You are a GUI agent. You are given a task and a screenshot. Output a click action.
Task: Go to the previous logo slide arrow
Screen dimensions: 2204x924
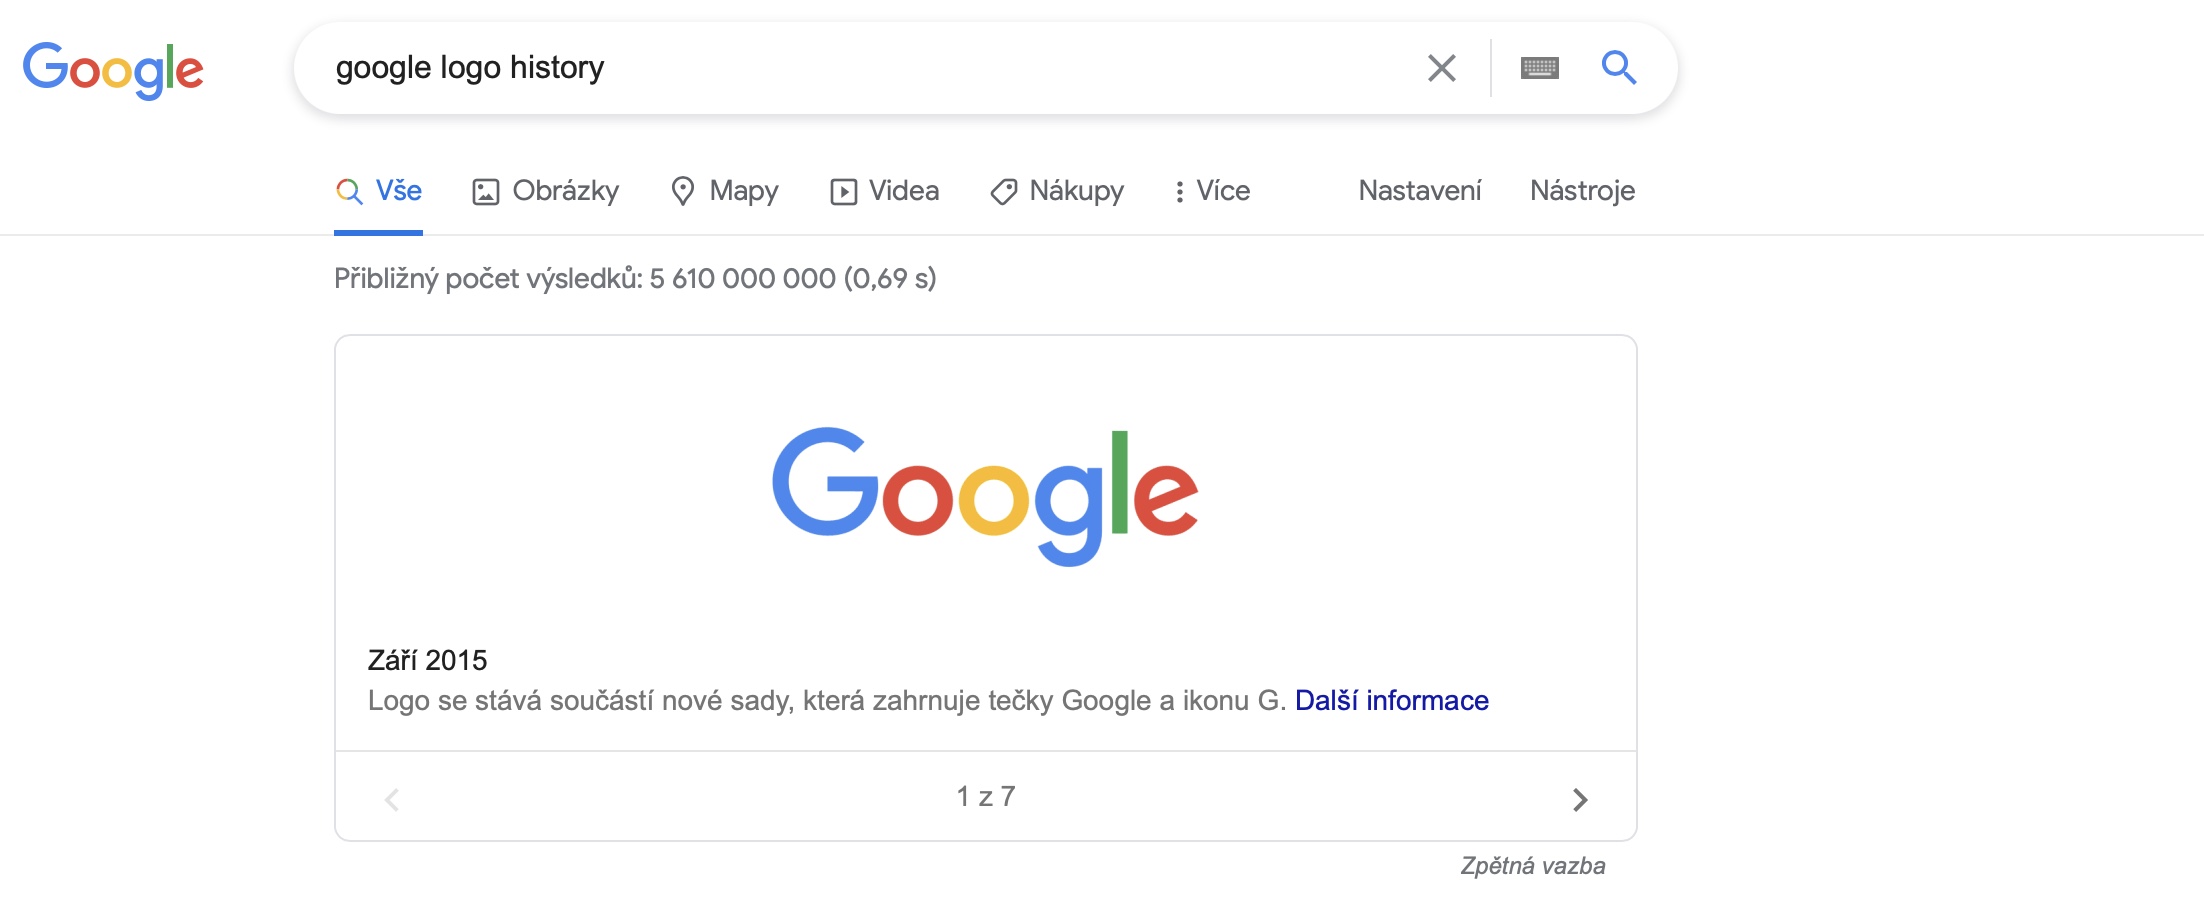point(392,799)
